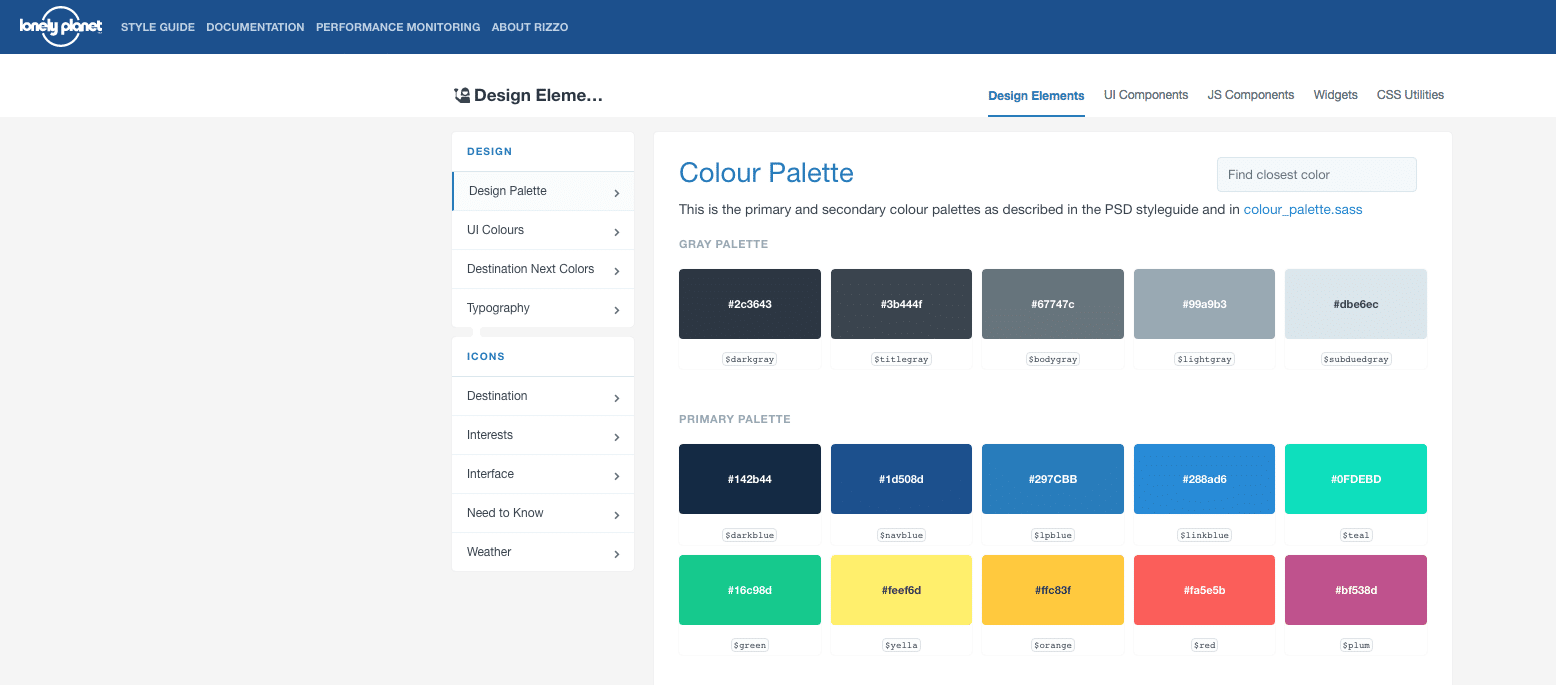Open the Style Guide menu item
The image size is (1556, 685).
(158, 27)
